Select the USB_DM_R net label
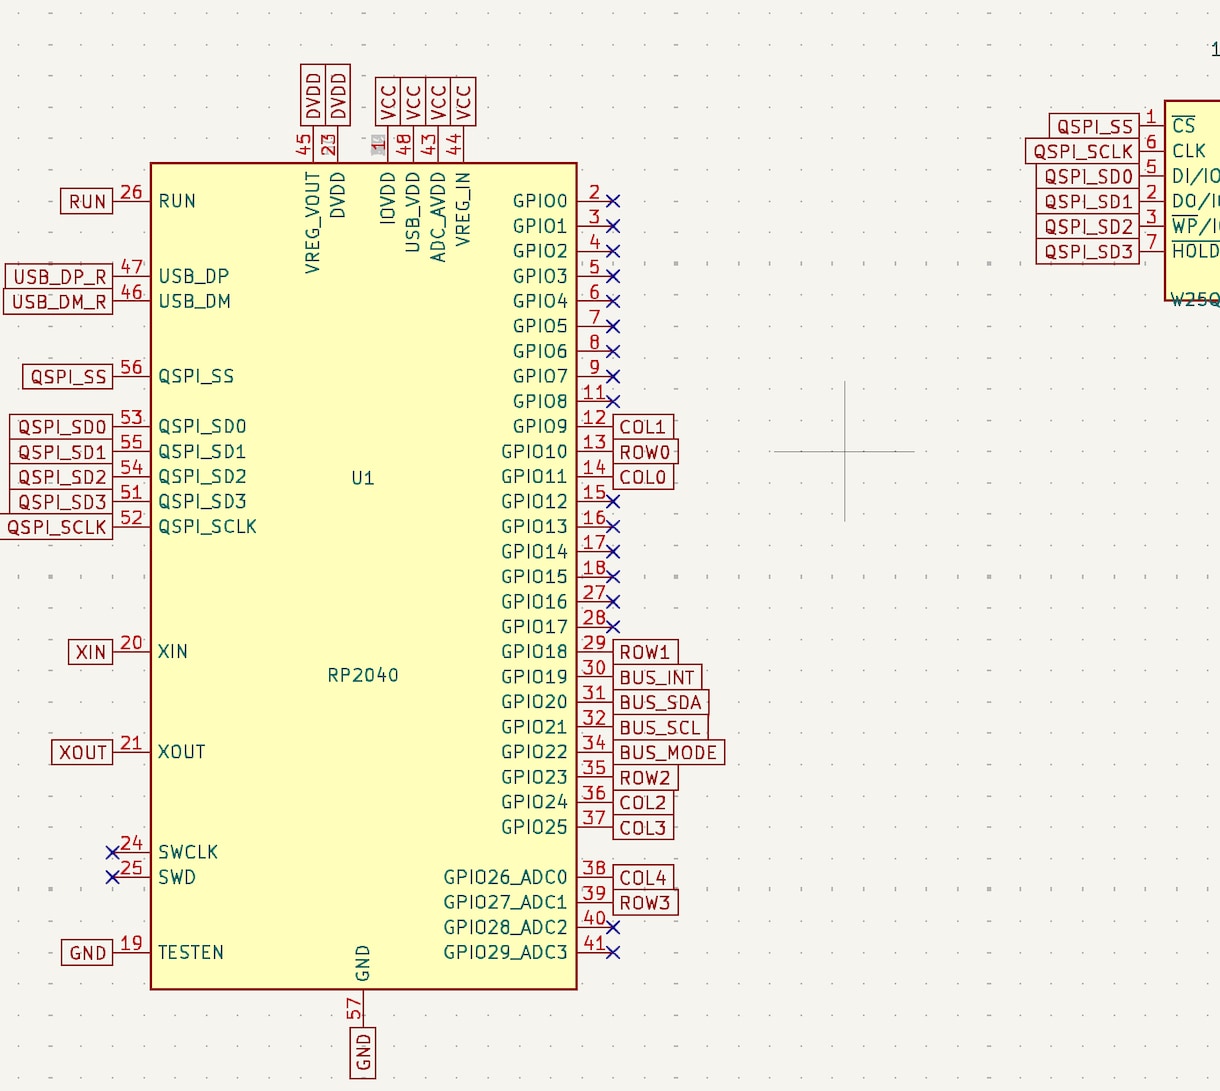The image size is (1220, 1091). click(x=59, y=301)
